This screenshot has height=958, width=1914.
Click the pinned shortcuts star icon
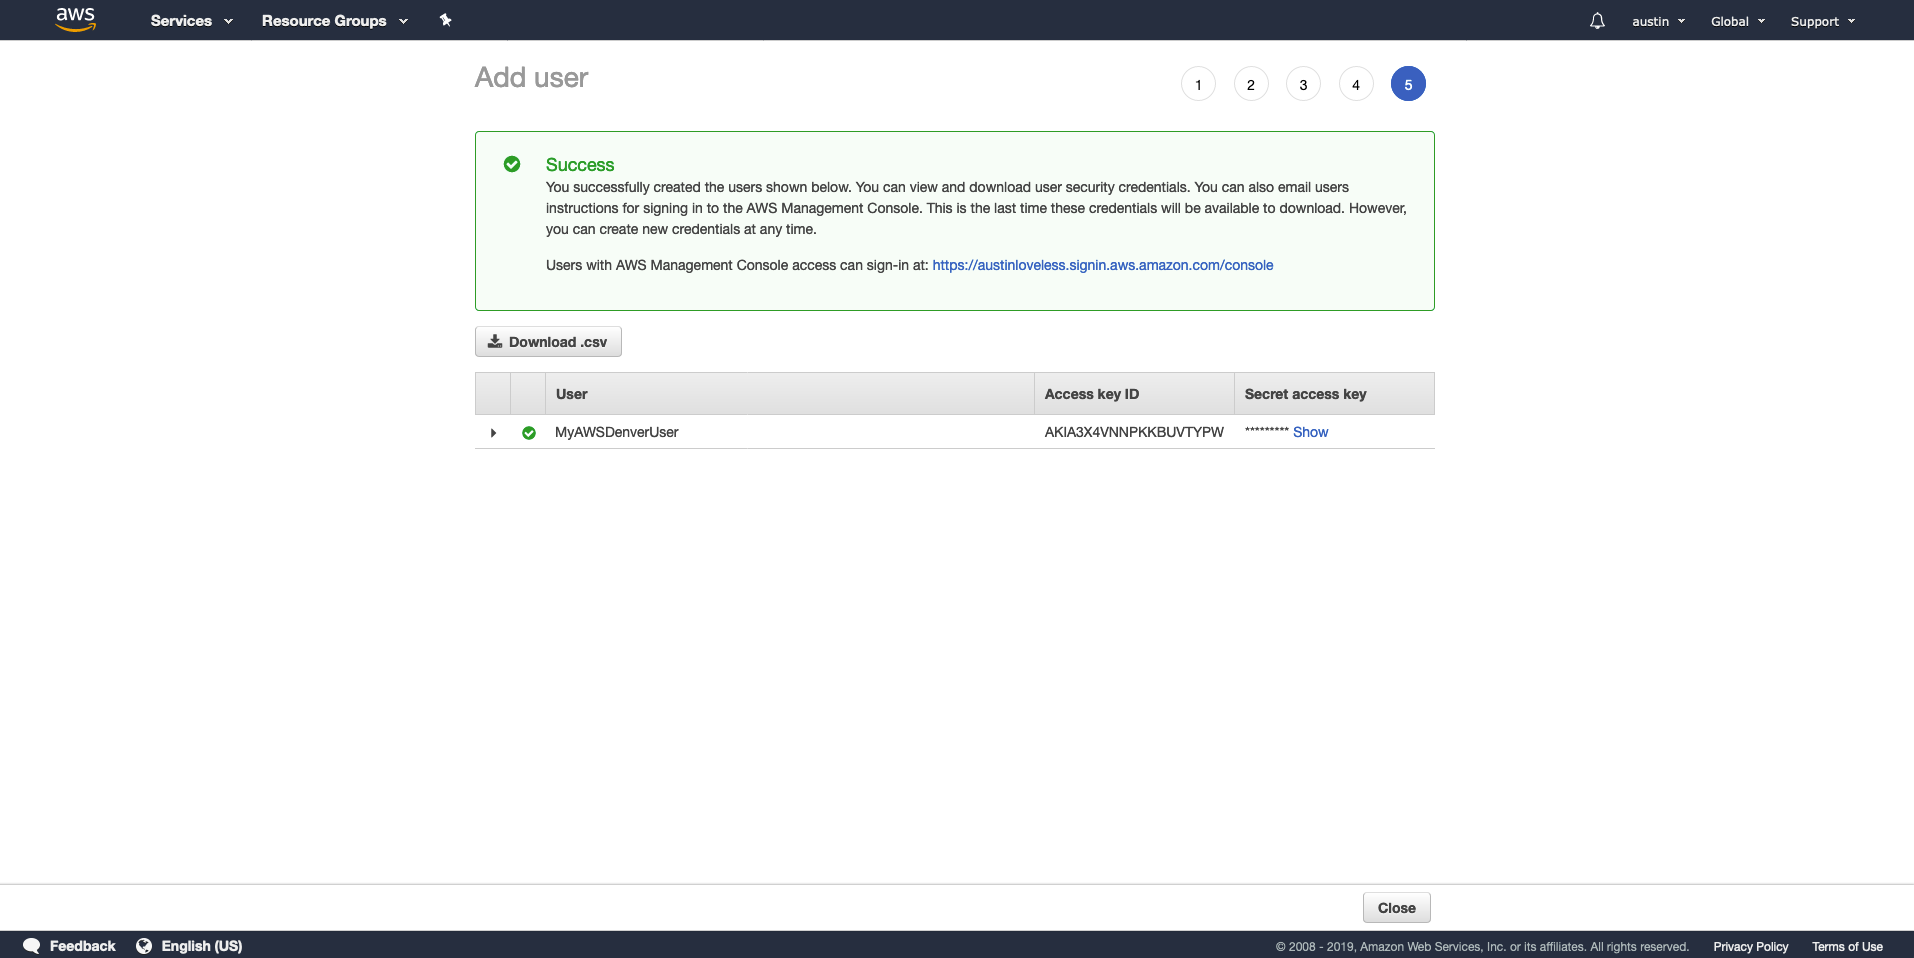pos(446,20)
